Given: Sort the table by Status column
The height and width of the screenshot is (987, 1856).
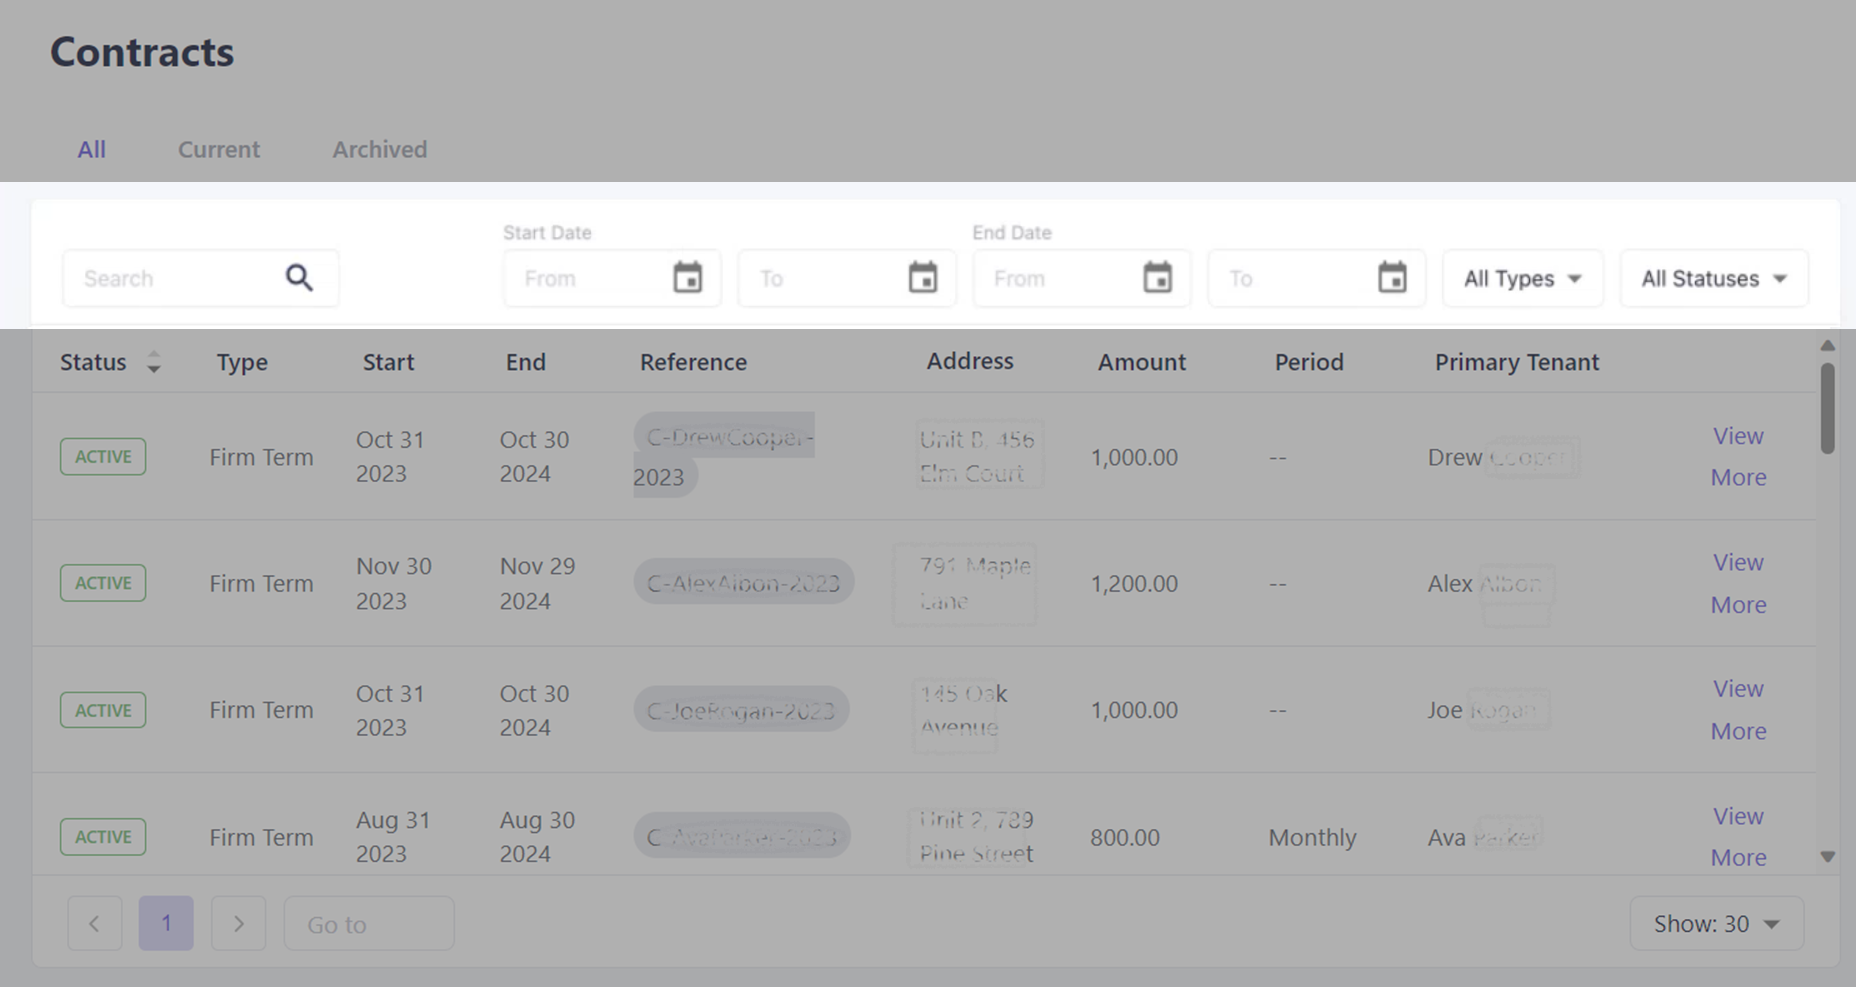Looking at the screenshot, I should [x=153, y=362].
